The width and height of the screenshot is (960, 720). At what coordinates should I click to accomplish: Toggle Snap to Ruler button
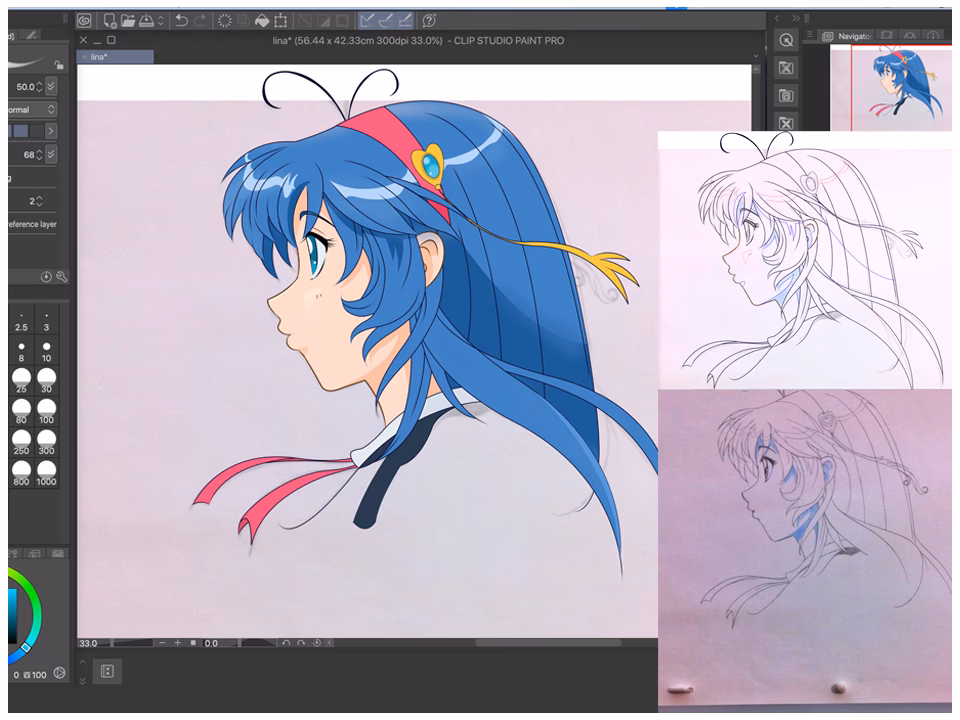click(368, 20)
